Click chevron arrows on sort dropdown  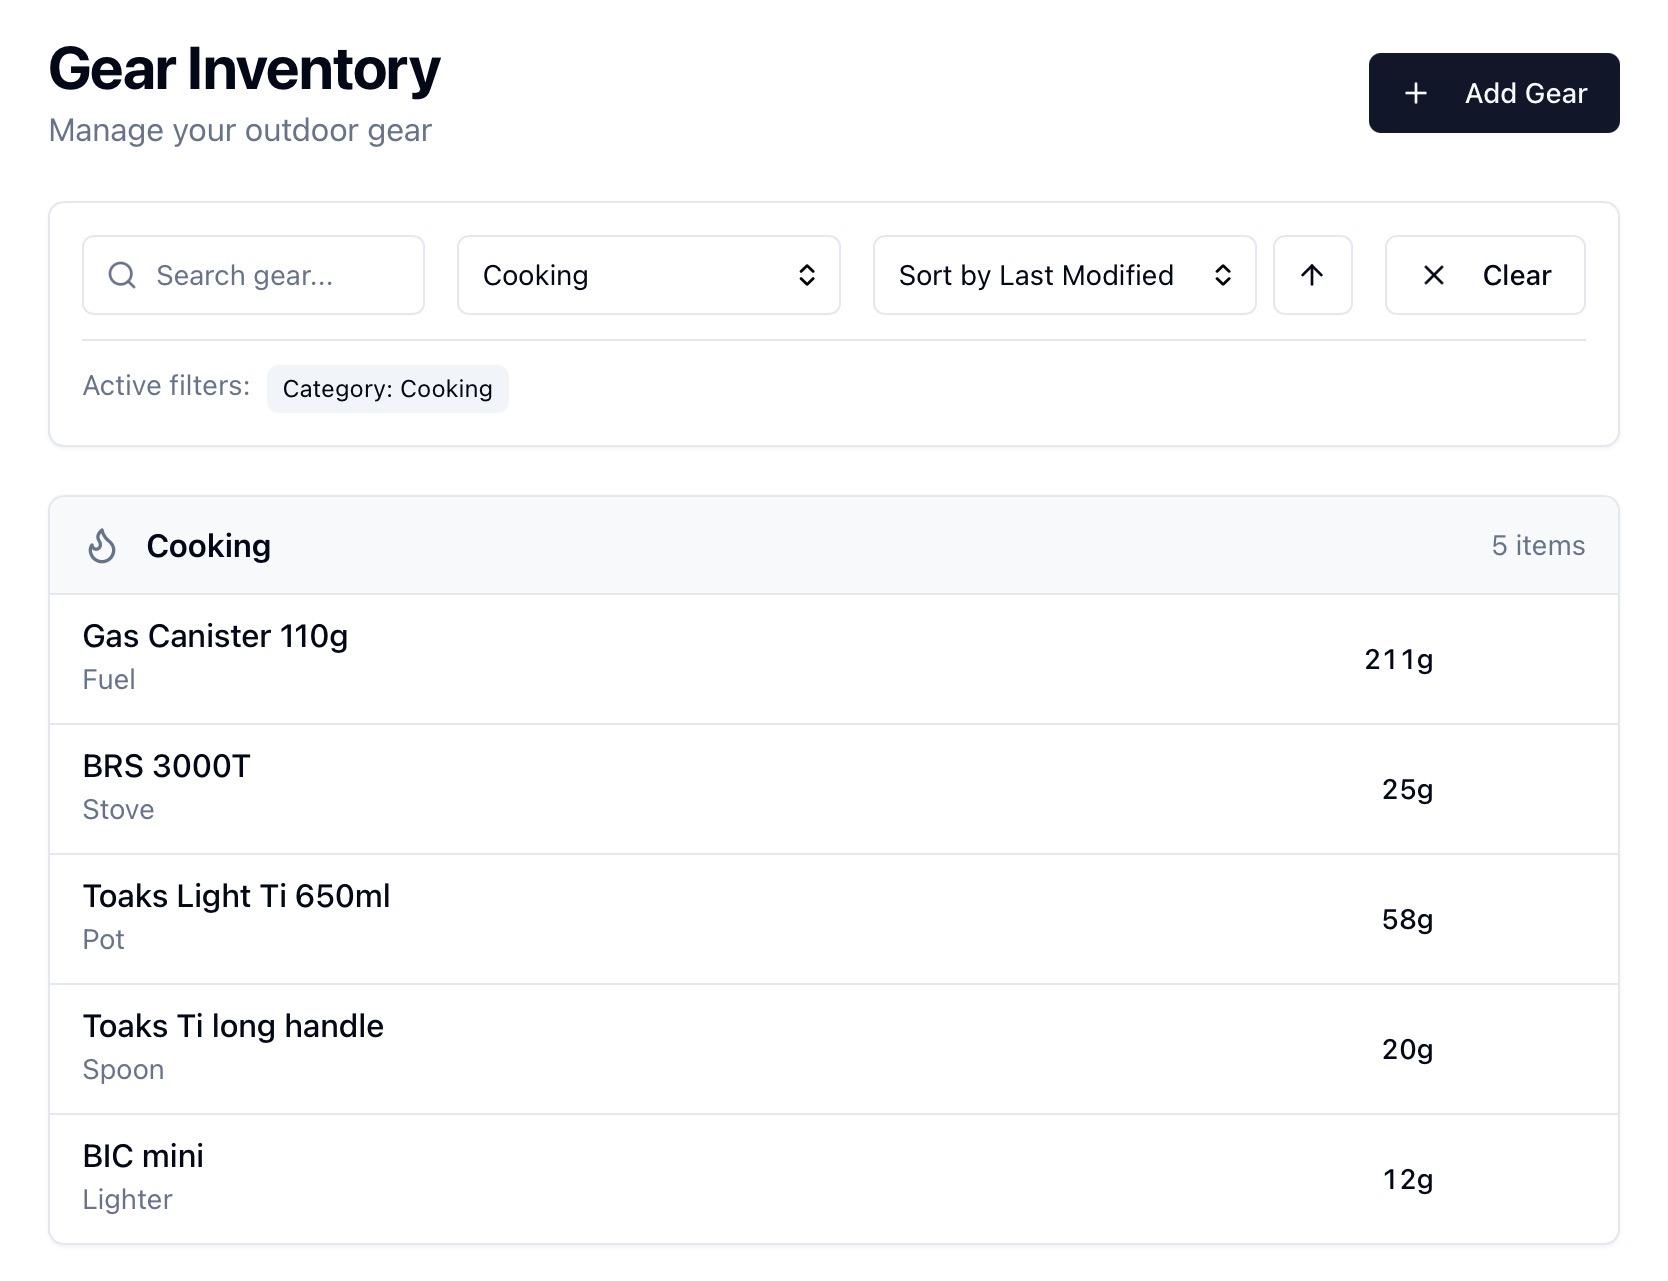1222,275
